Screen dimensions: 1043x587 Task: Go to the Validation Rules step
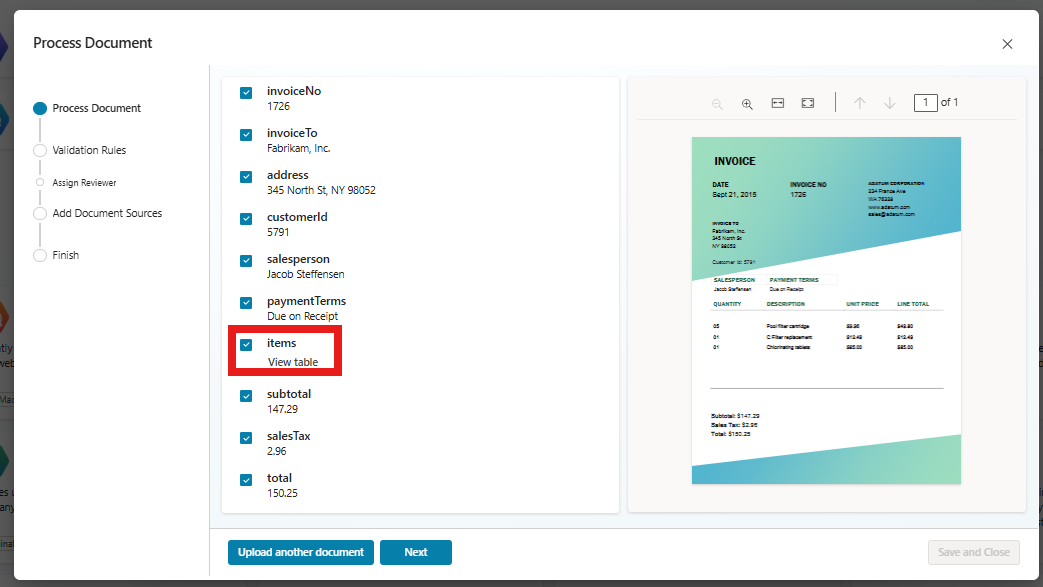(89, 150)
